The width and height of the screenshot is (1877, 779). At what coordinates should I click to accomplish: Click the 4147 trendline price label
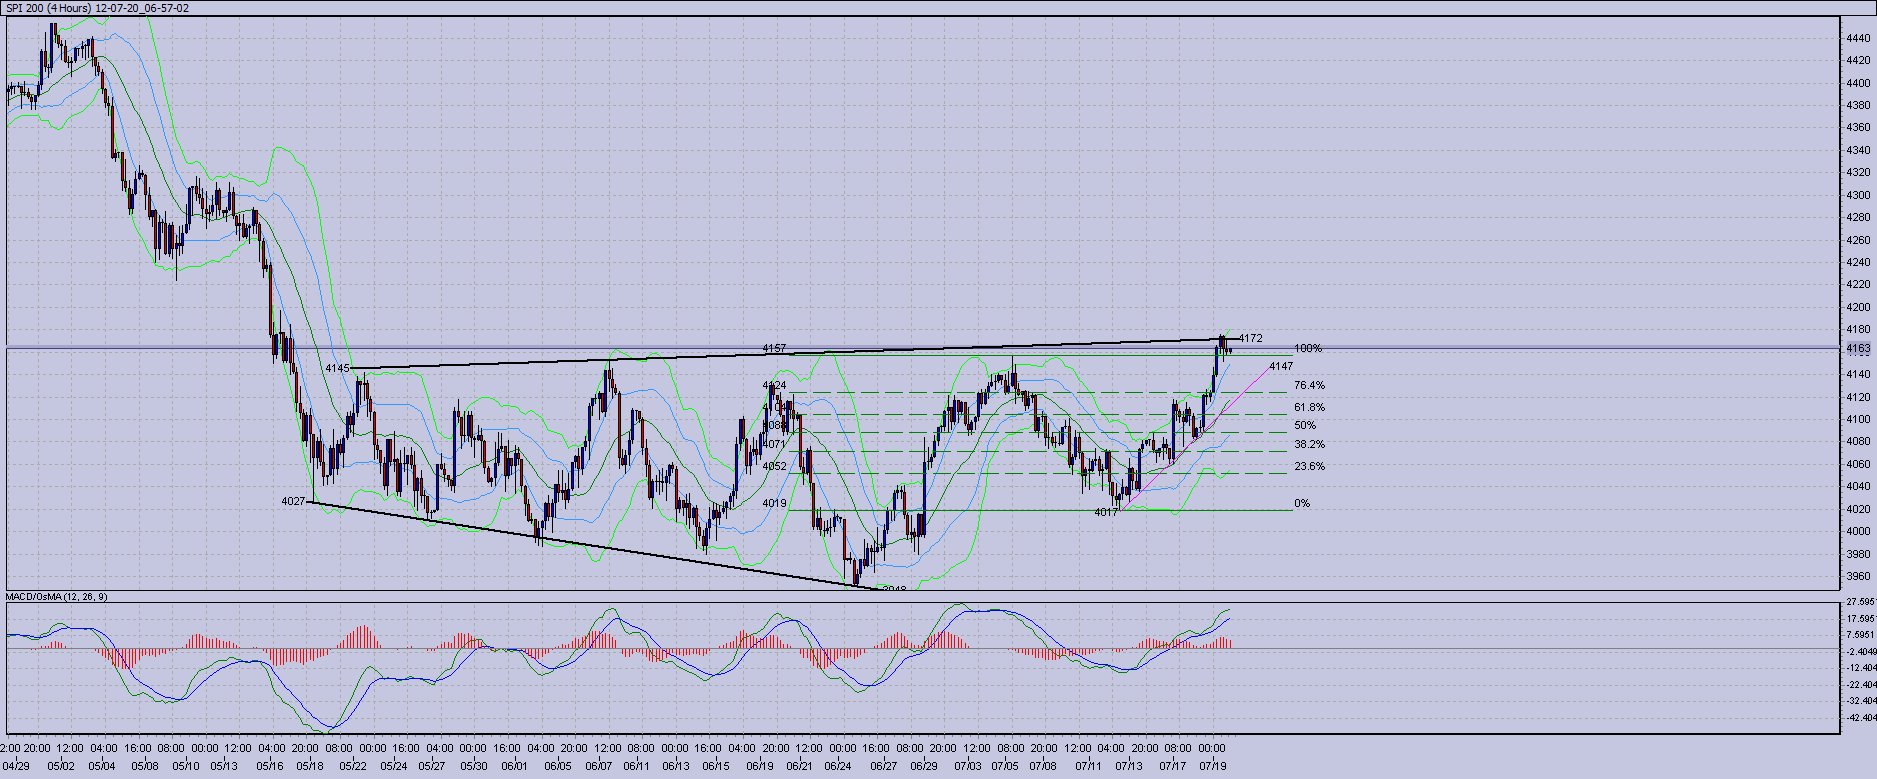1280,366
